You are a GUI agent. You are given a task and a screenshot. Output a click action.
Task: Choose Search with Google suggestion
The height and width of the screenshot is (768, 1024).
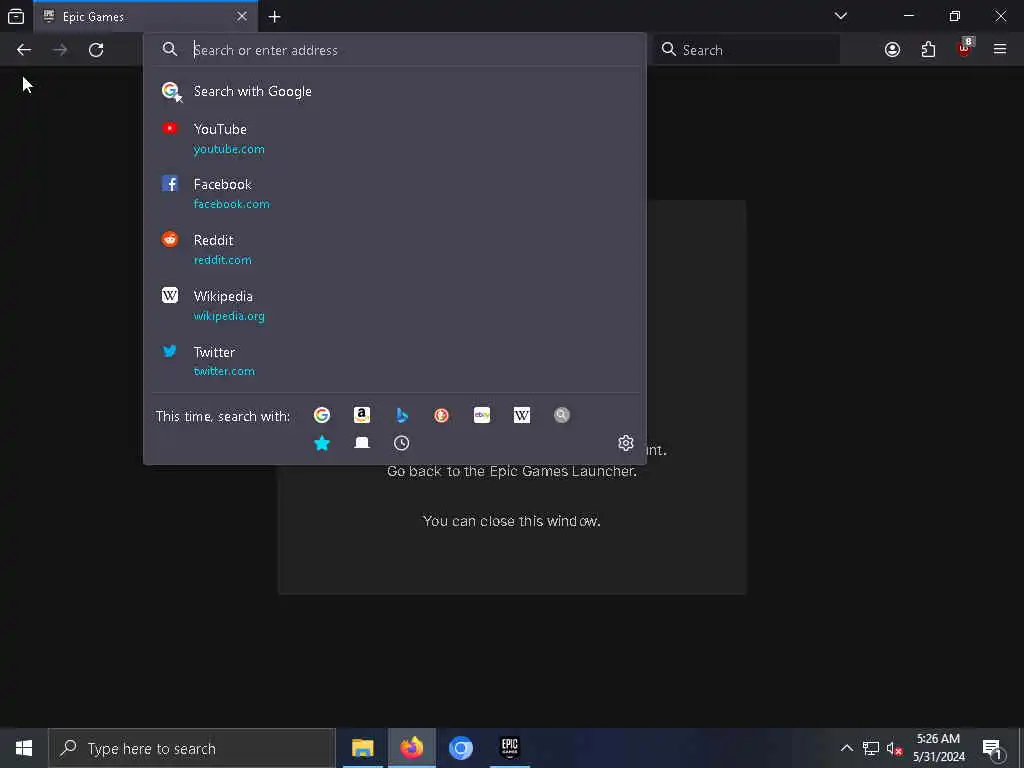pos(394,91)
